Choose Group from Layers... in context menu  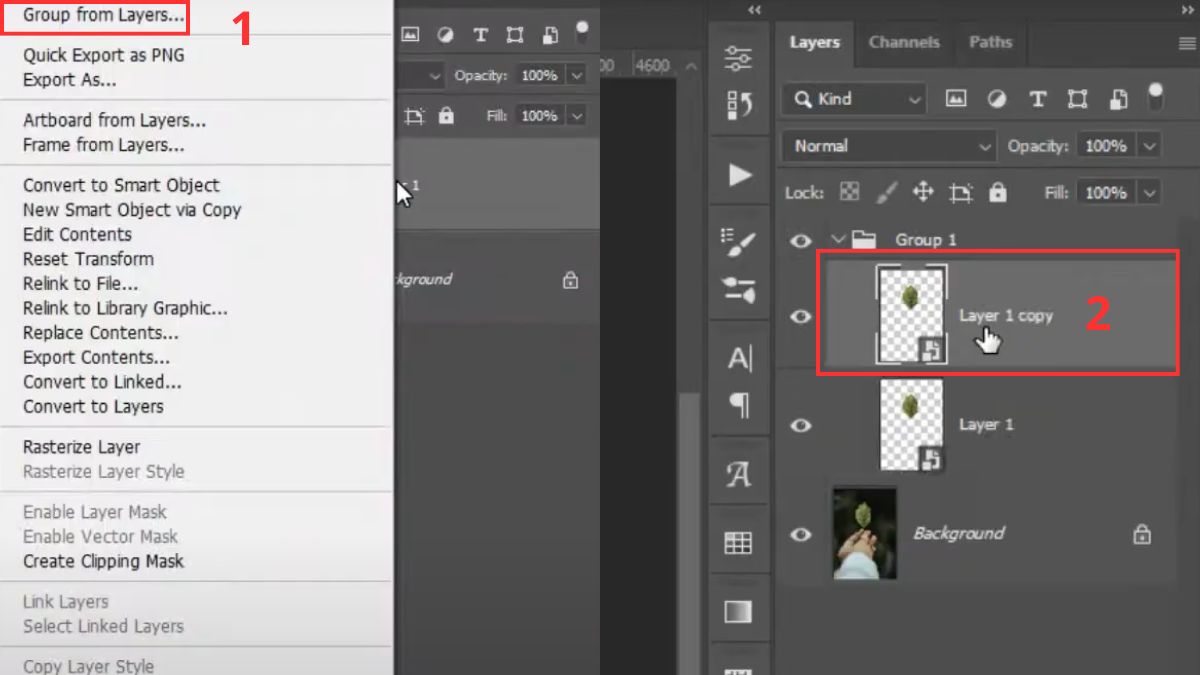[103, 16]
